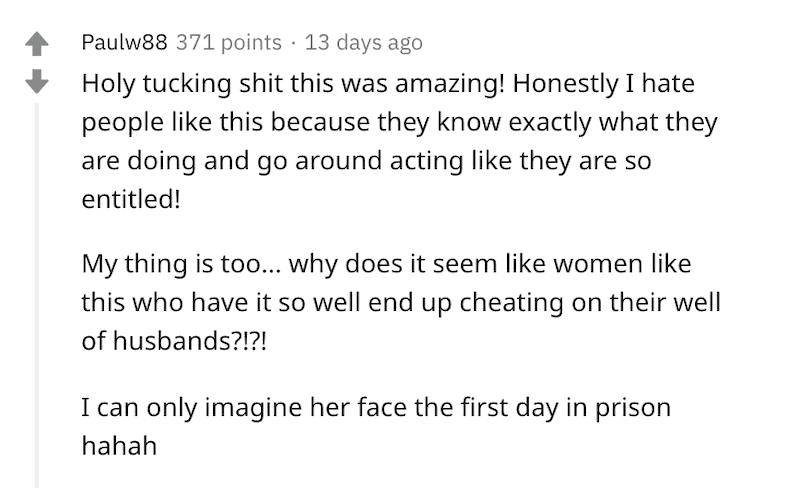800x488 pixels.
Task: Click the word 'around' in the third line
Action: point(338,161)
